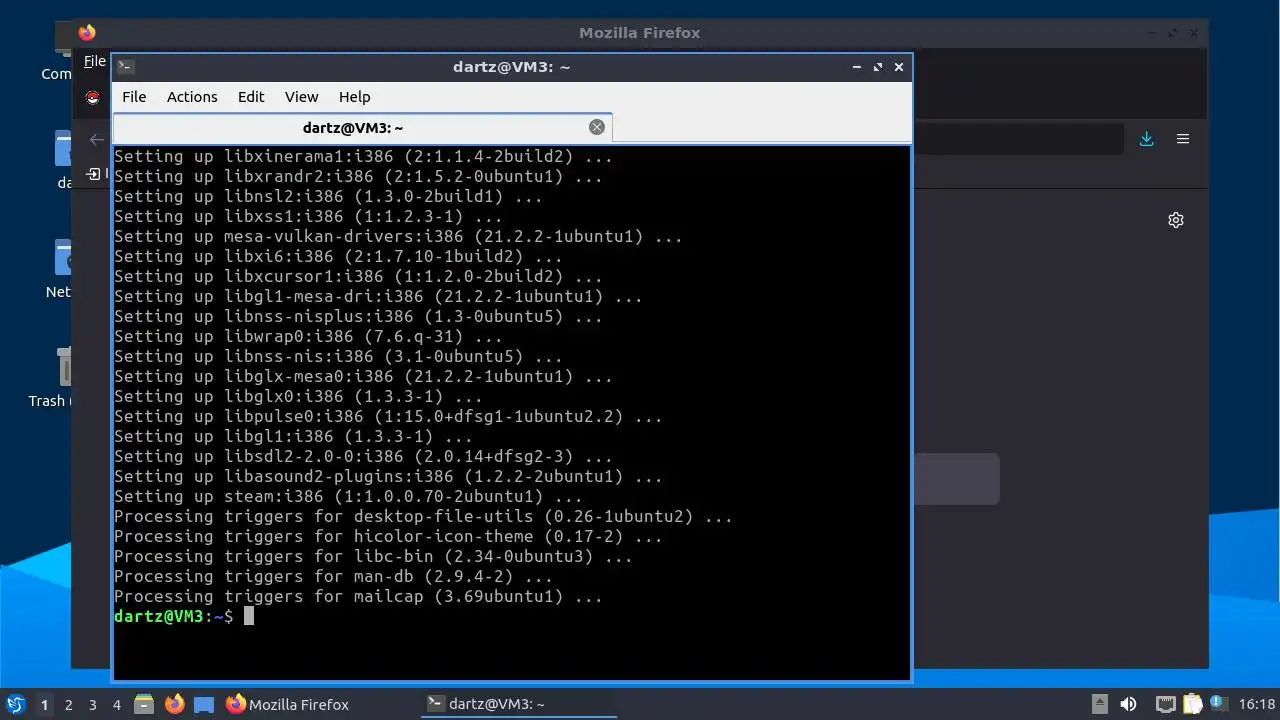Open the volume control tray icon
Viewport: 1280px width, 720px height.
pyautogui.click(x=1128, y=704)
